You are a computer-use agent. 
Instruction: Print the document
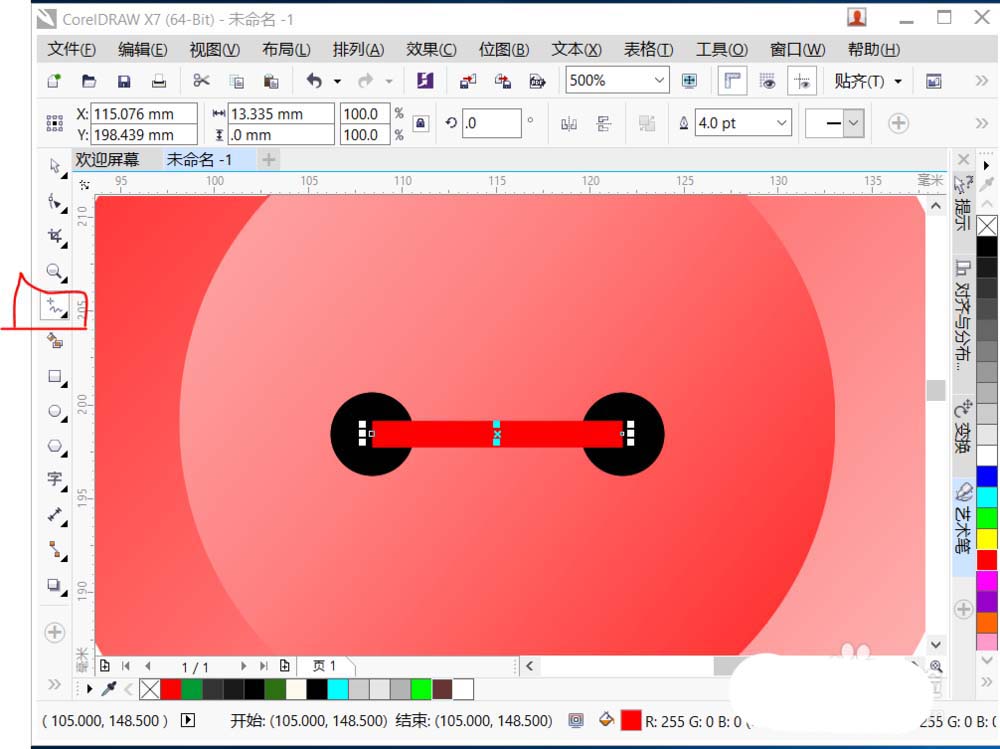click(x=158, y=81)
